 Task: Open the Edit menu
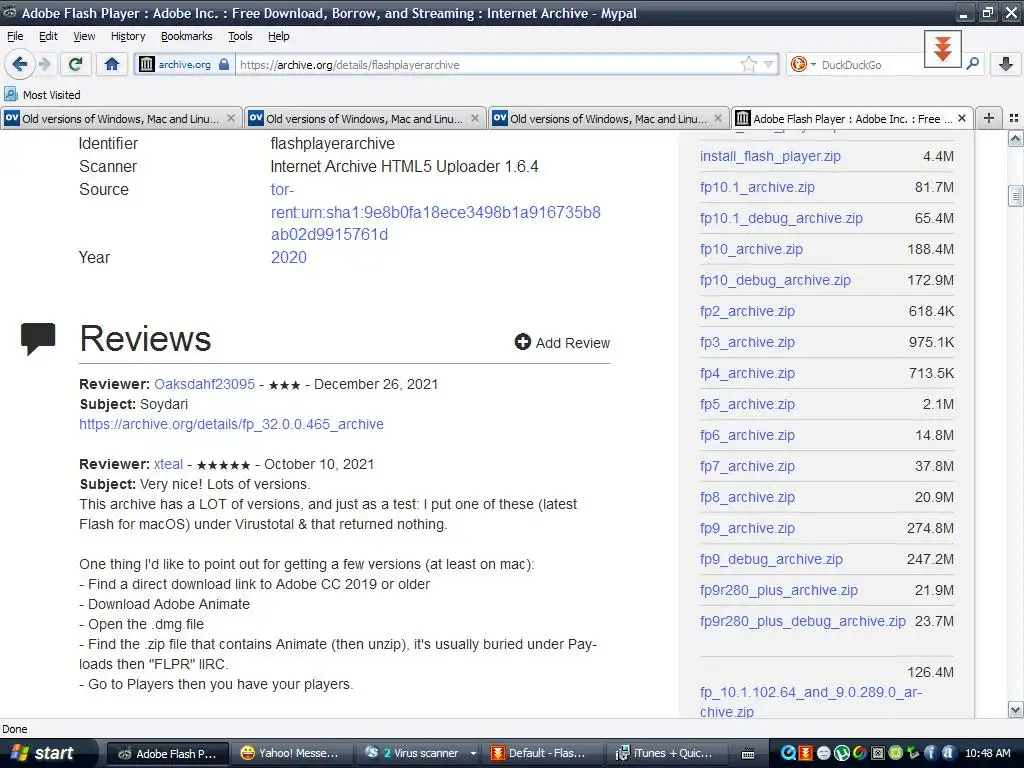pos(48,36)
